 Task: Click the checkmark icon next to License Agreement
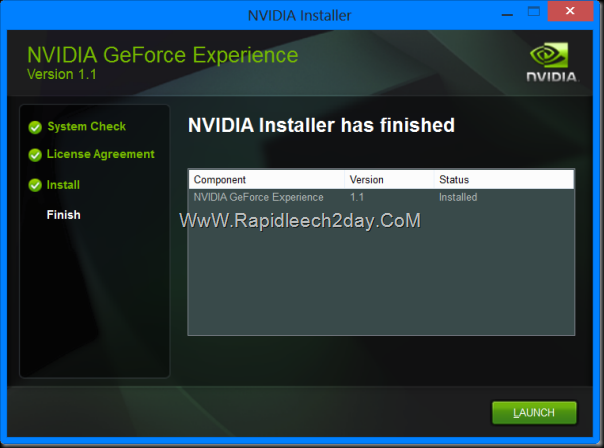(35, 155)
